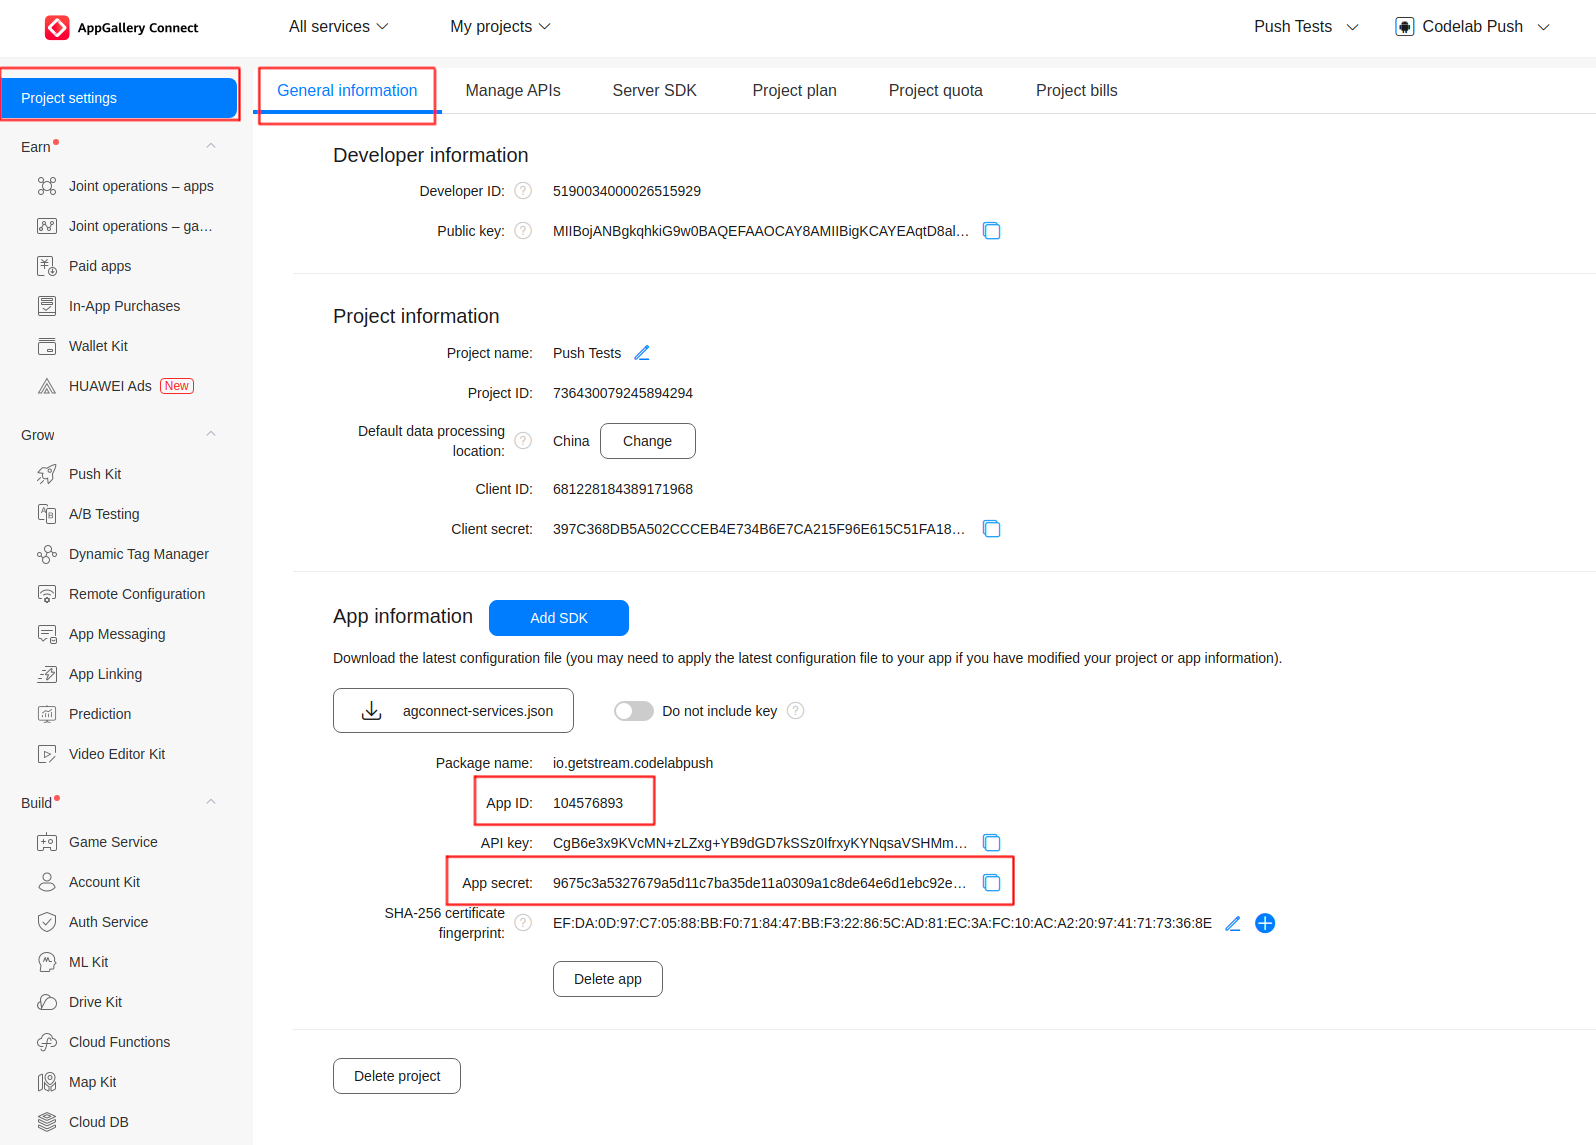Show help for Public key
The width and height of the screenshot is (1596, 1145).
523,231
